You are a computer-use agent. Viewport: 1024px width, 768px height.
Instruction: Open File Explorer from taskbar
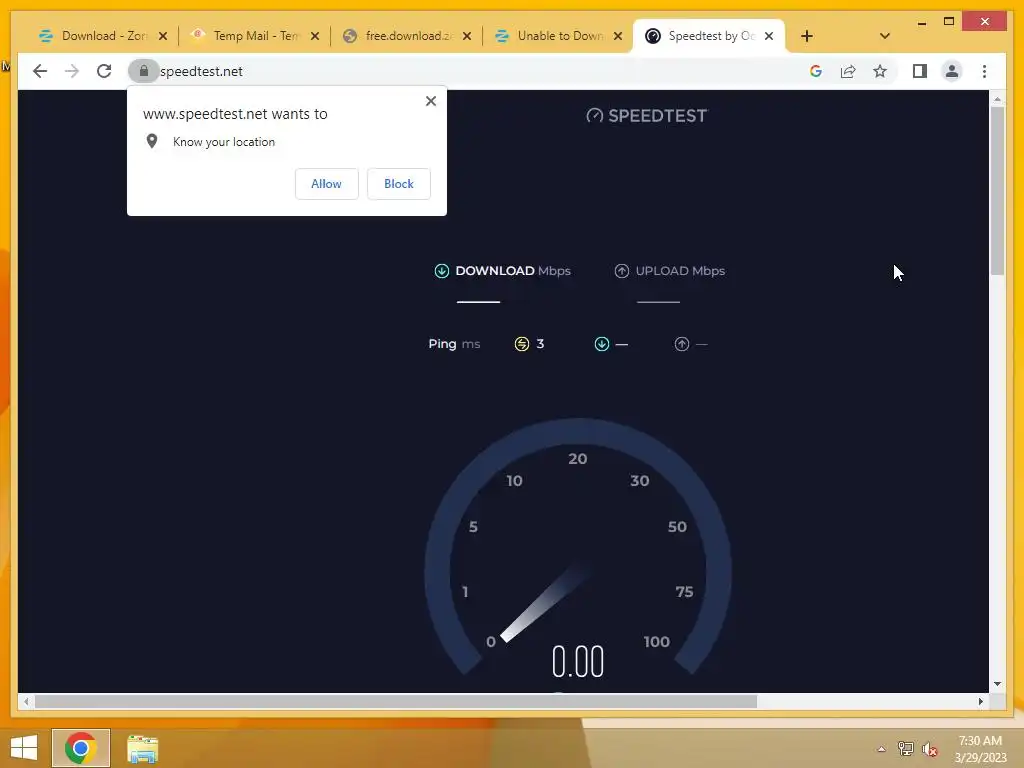[x=142, y=748]
